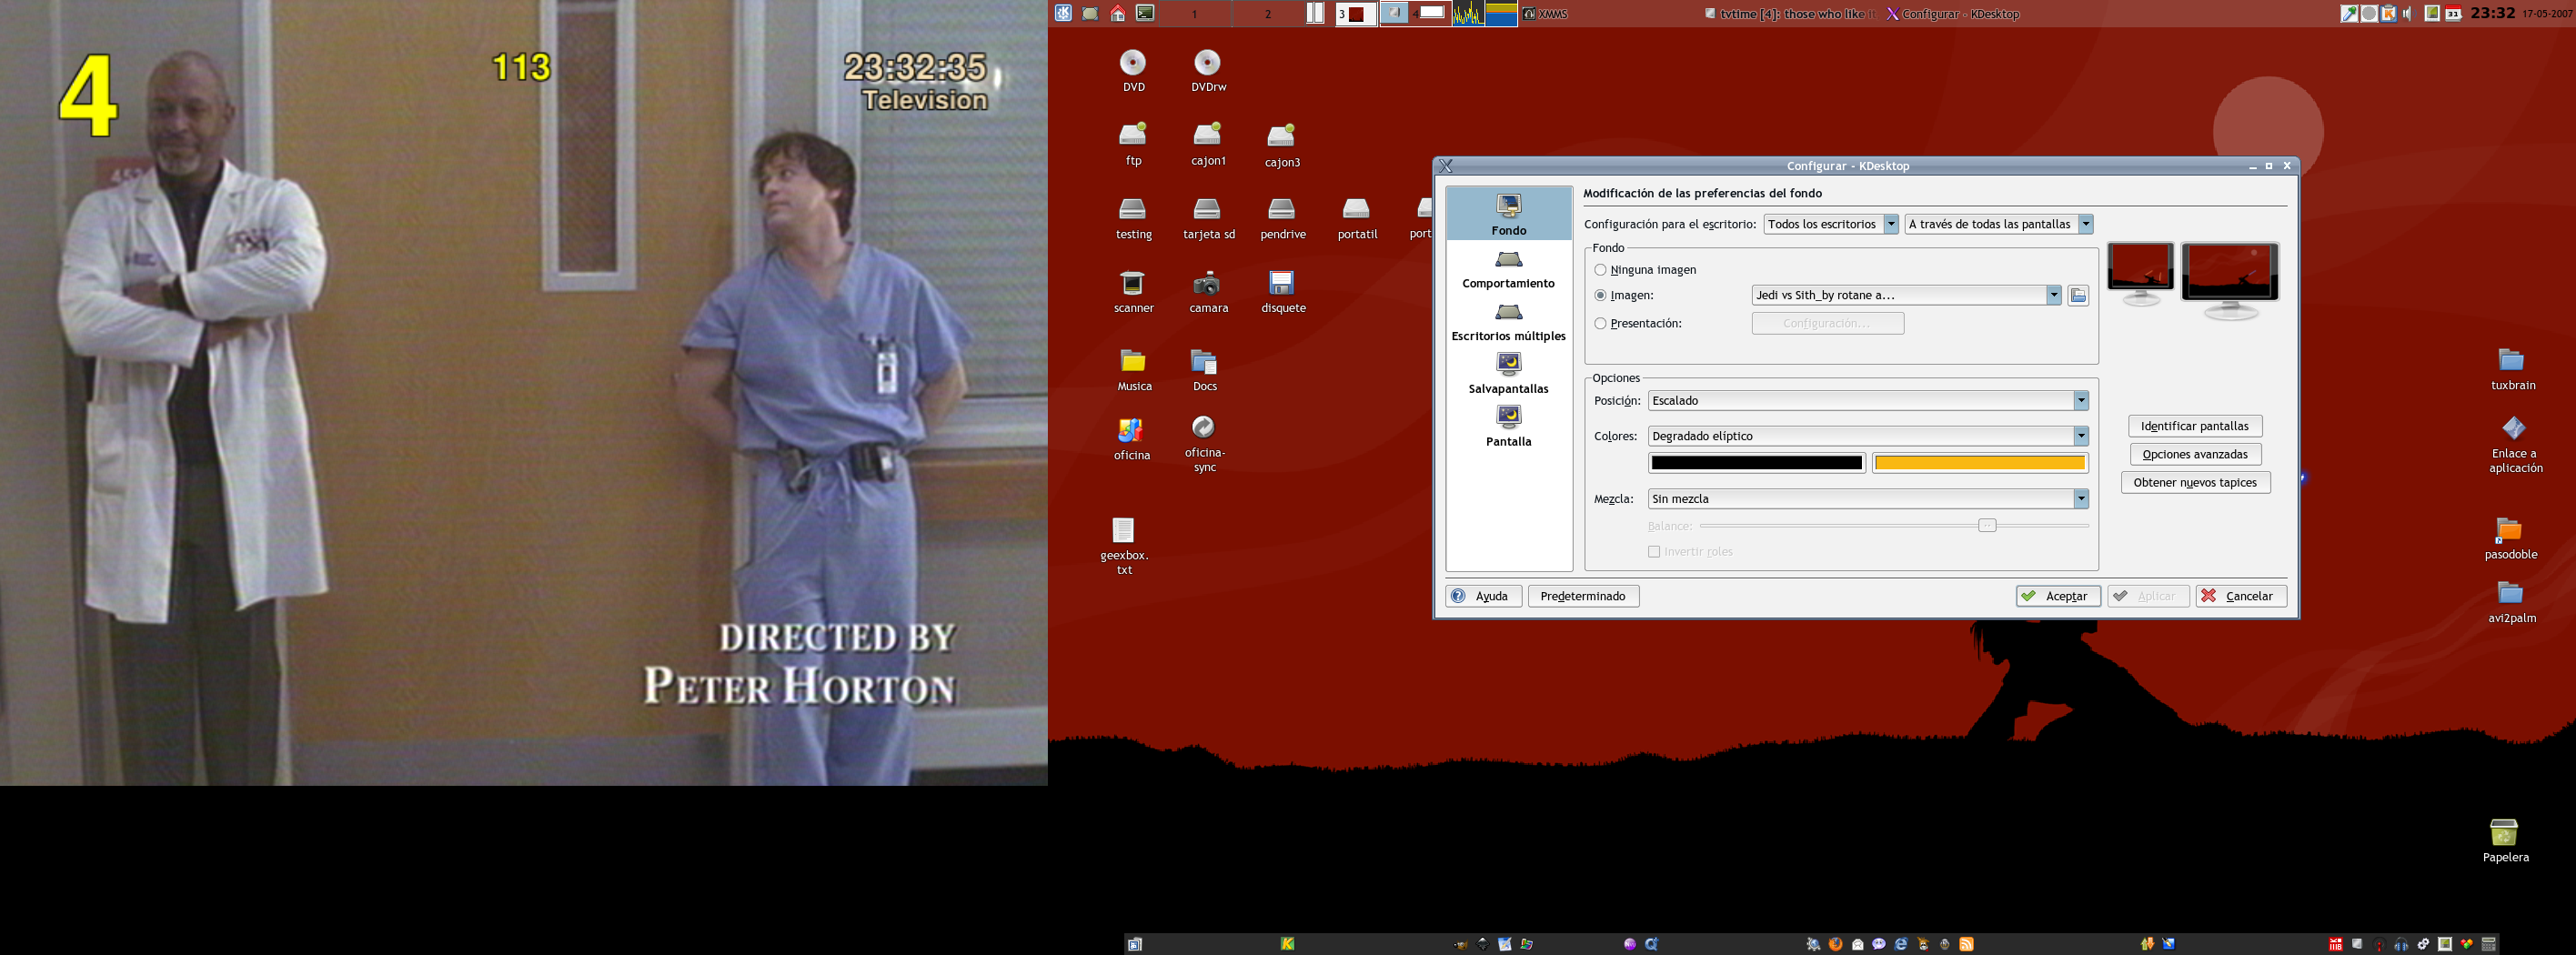Open the Mezcla Sin mezcla dropdown
The image size is (2576, 955).
click(x=1867, y=499)
